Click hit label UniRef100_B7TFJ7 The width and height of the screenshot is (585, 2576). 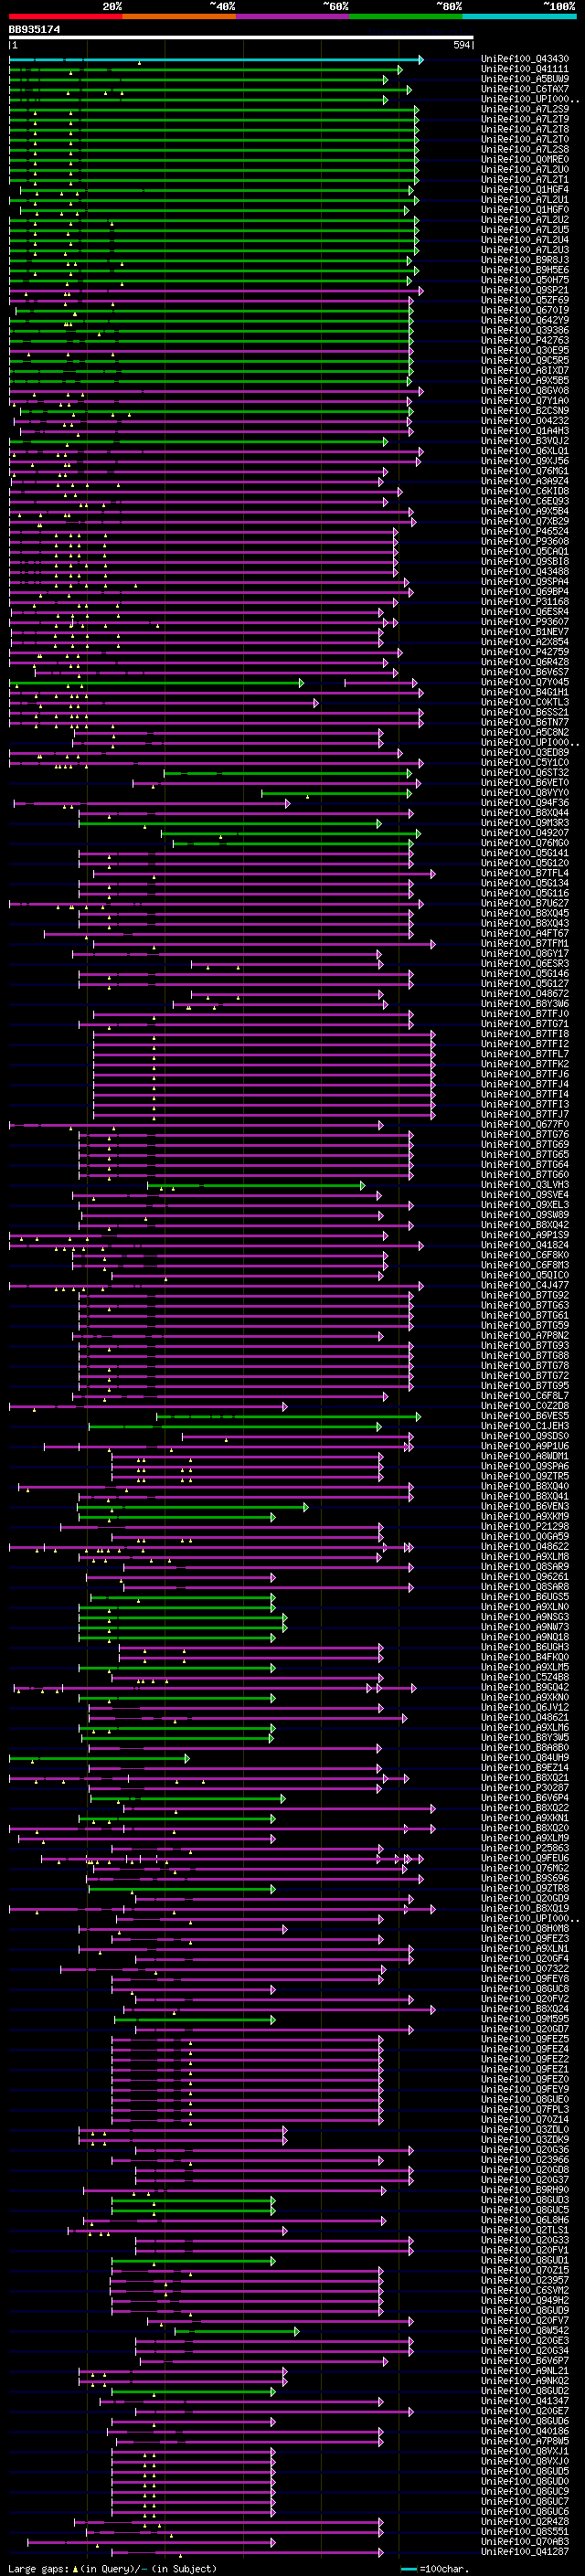[x=525, y=1114]
